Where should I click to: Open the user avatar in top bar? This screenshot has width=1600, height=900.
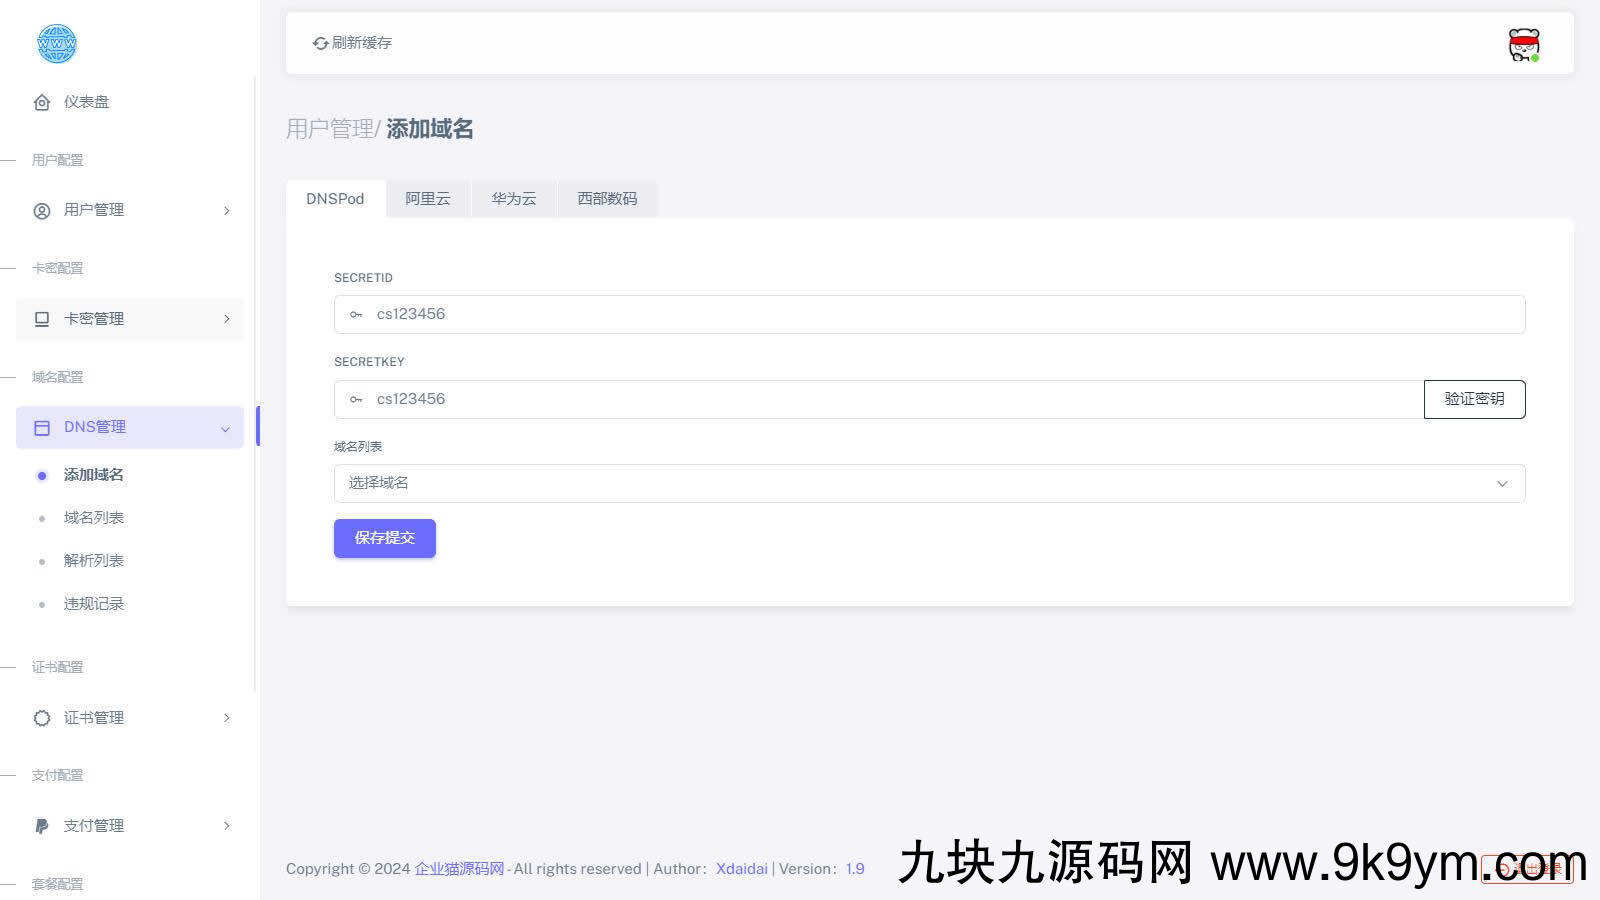[x=1523, y=45]
